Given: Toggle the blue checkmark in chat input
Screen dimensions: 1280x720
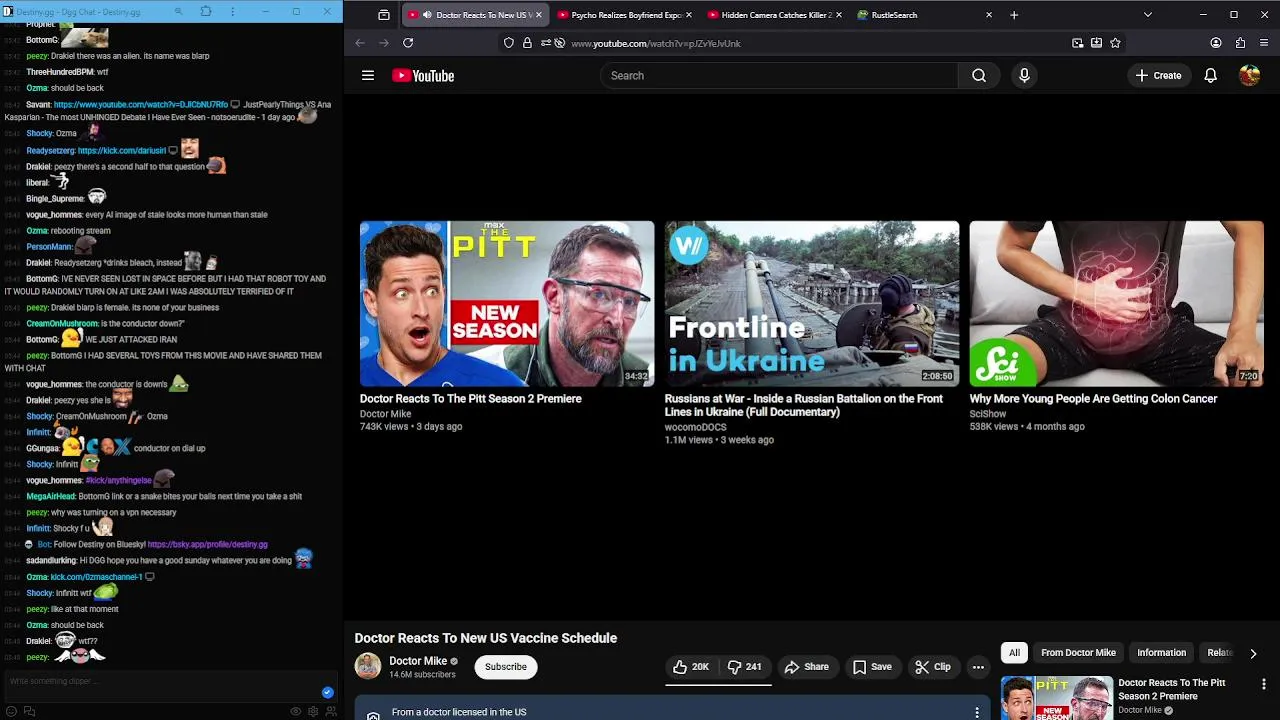Looking at the screenshot, I should pos(327,692).
